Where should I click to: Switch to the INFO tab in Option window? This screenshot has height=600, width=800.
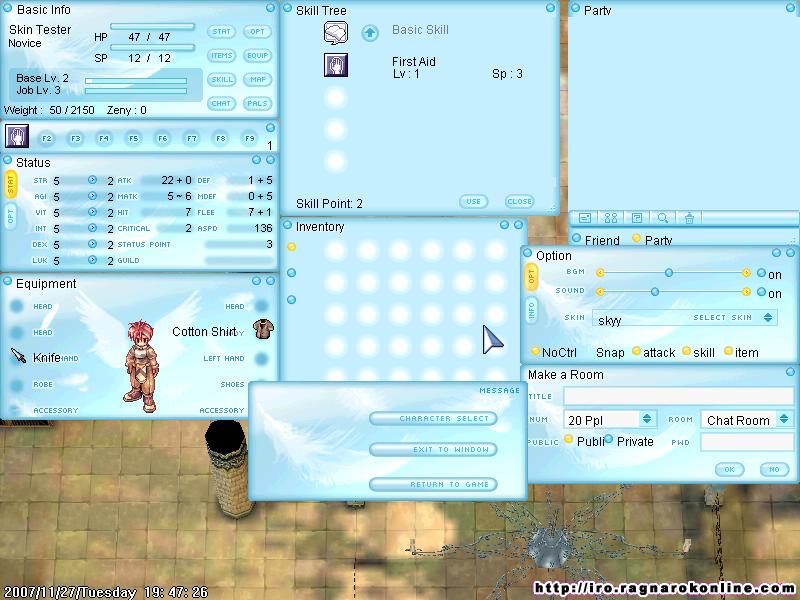(x=531, y=310)
